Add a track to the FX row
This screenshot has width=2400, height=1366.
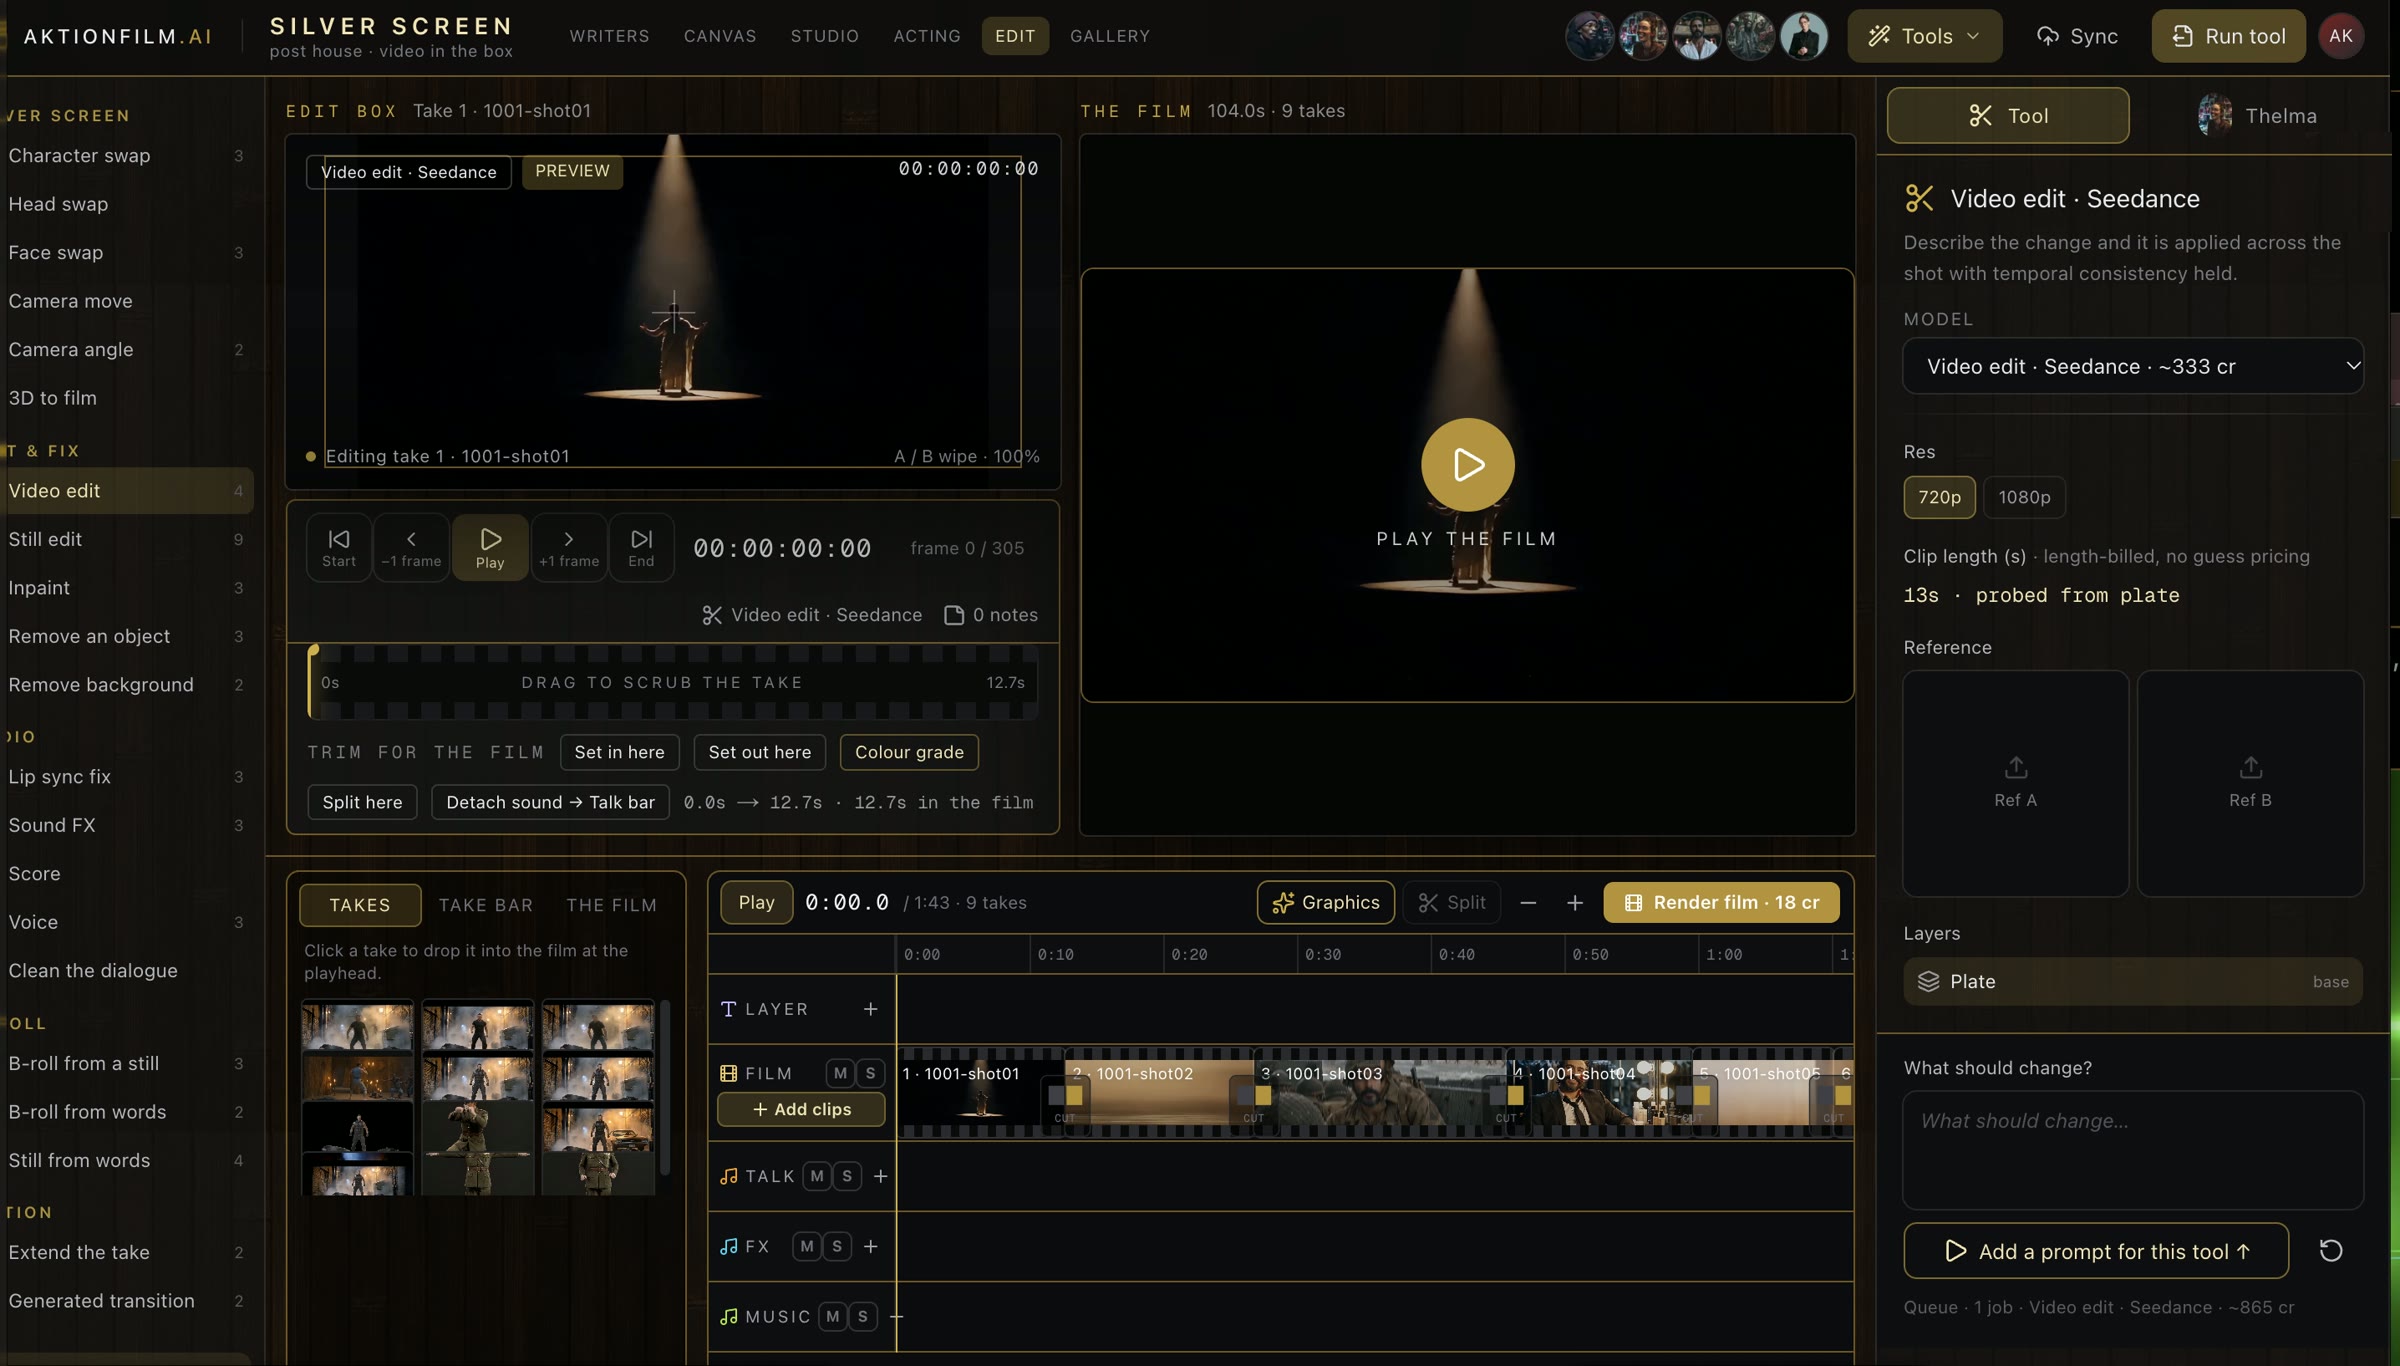[871, 1246]
